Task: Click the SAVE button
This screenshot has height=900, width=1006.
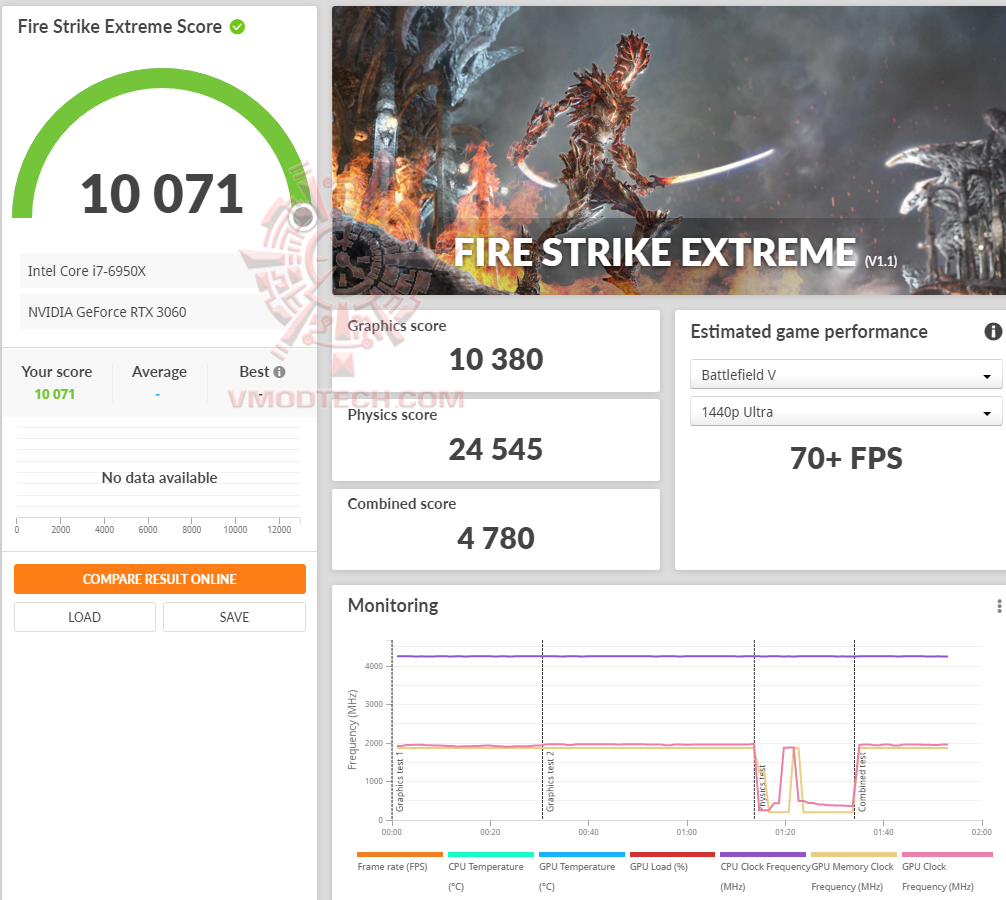Action: point(234,617)
